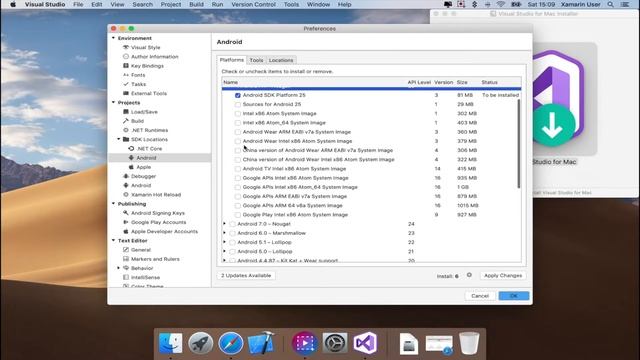Confirm preferences with OK
Image resolution: width=640 pixels, height=360 pixels.
click(x=513, y=296)
